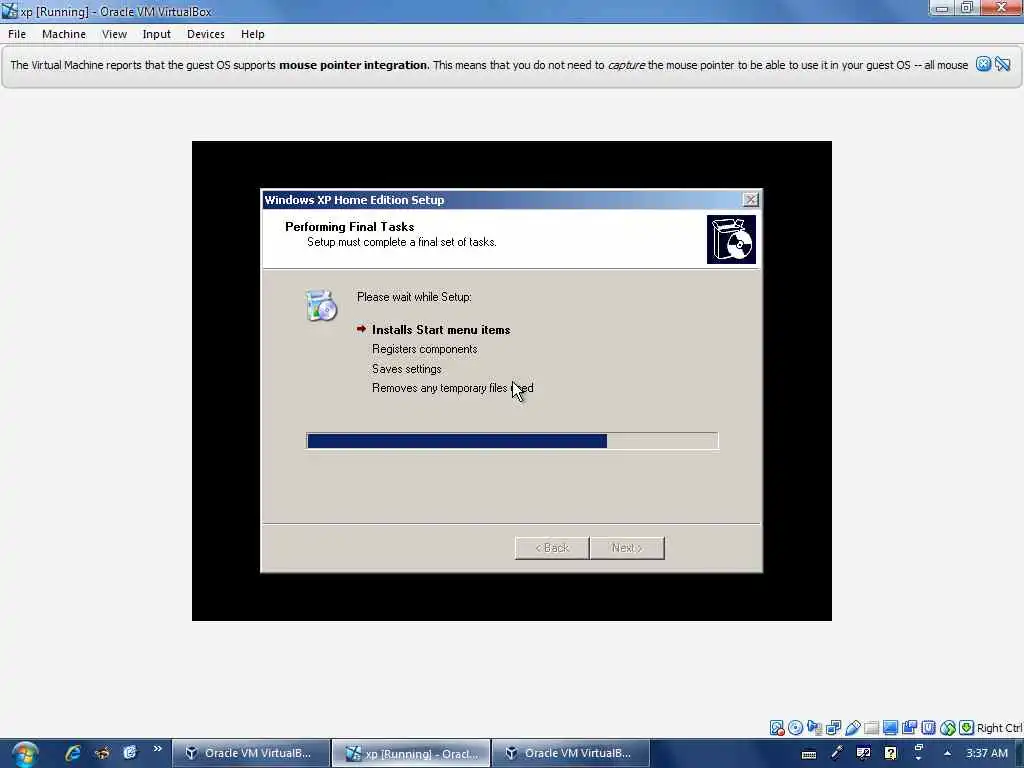The image size is (1024, 768).
Task: Open the Devices menu
Action: point(206,34)
